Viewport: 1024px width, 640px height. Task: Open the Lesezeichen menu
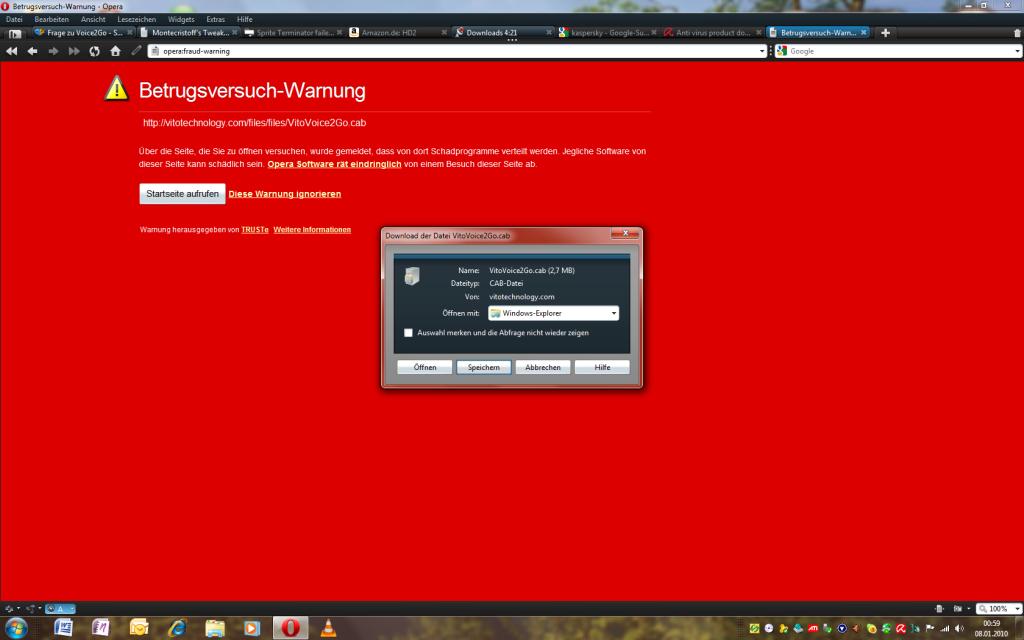[136, 20]
